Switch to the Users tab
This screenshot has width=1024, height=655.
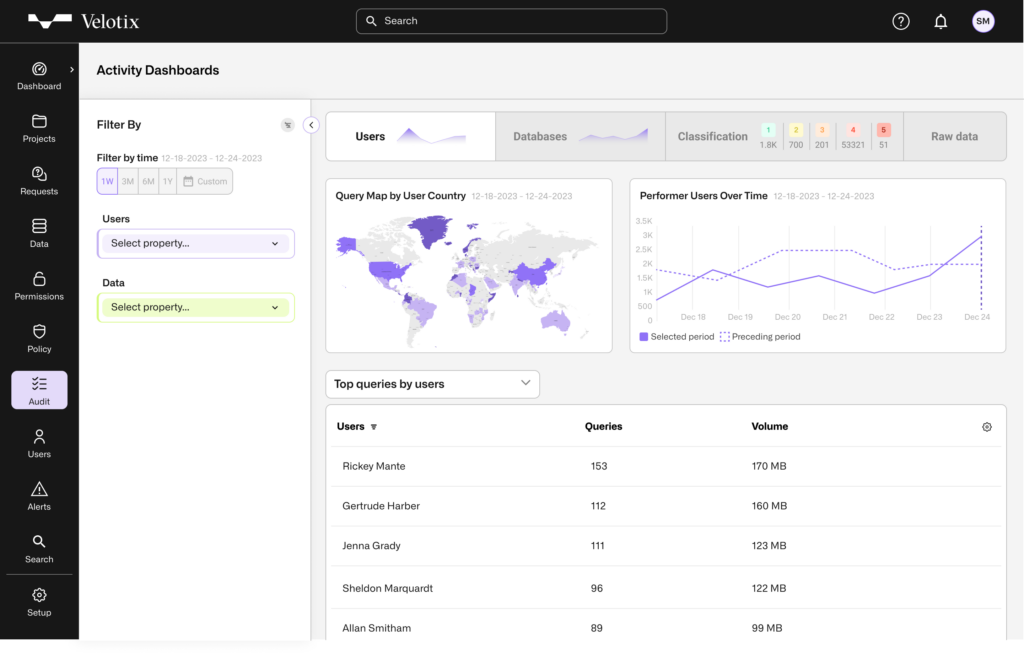click(410, 136)
